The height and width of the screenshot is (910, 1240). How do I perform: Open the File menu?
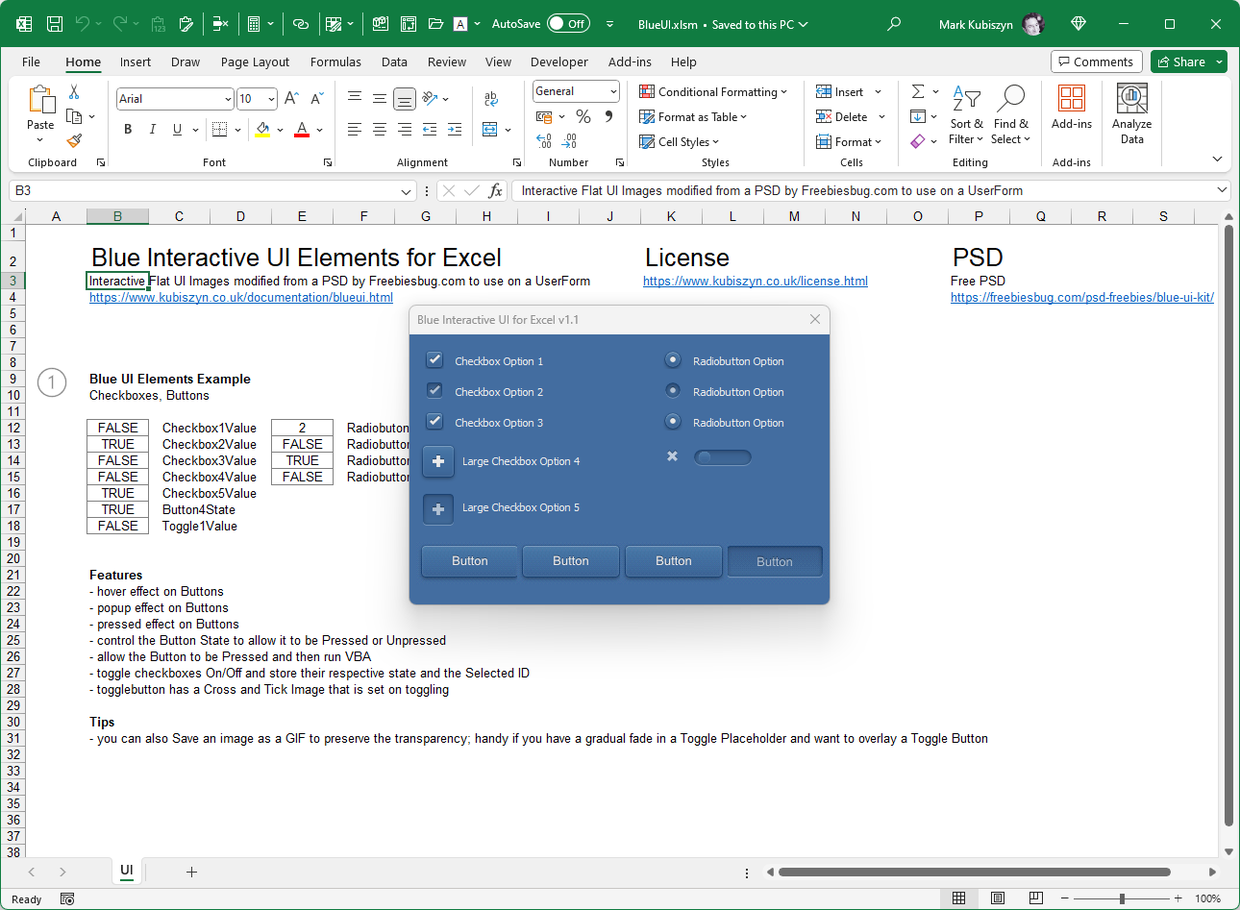(31, 62)
